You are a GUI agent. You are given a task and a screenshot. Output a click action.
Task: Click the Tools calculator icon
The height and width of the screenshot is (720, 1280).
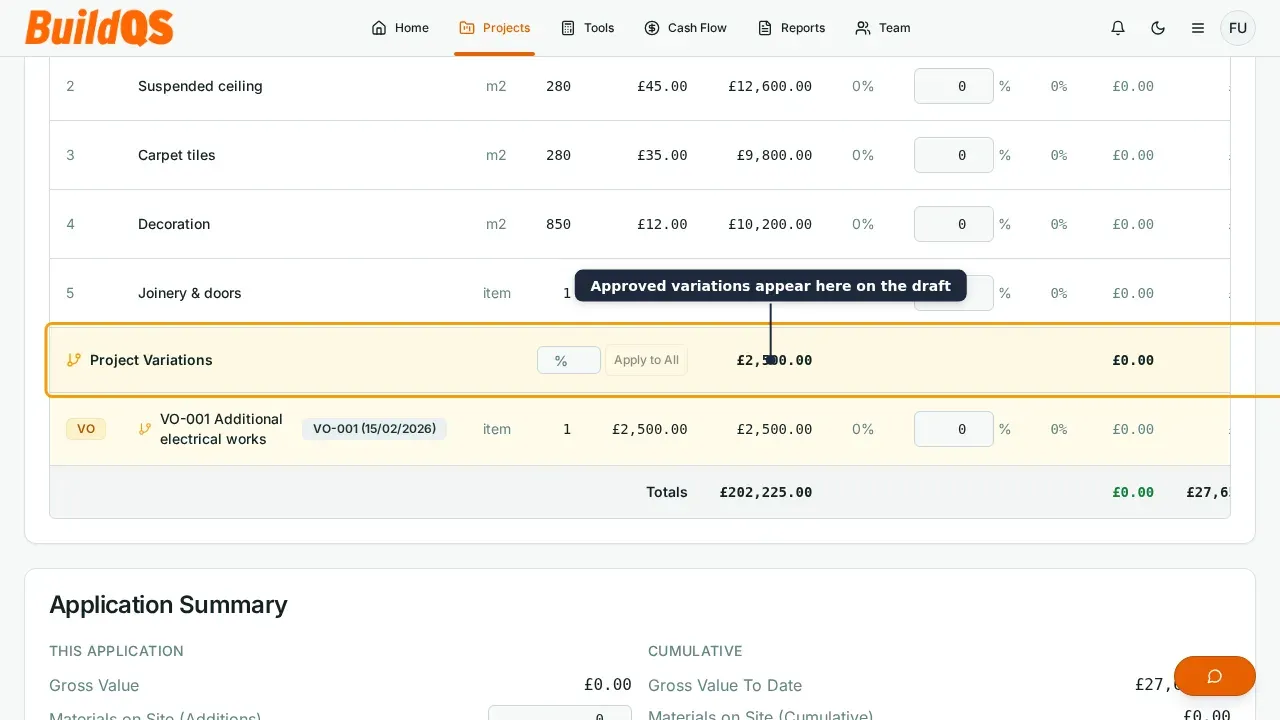[x=568, y=28]
